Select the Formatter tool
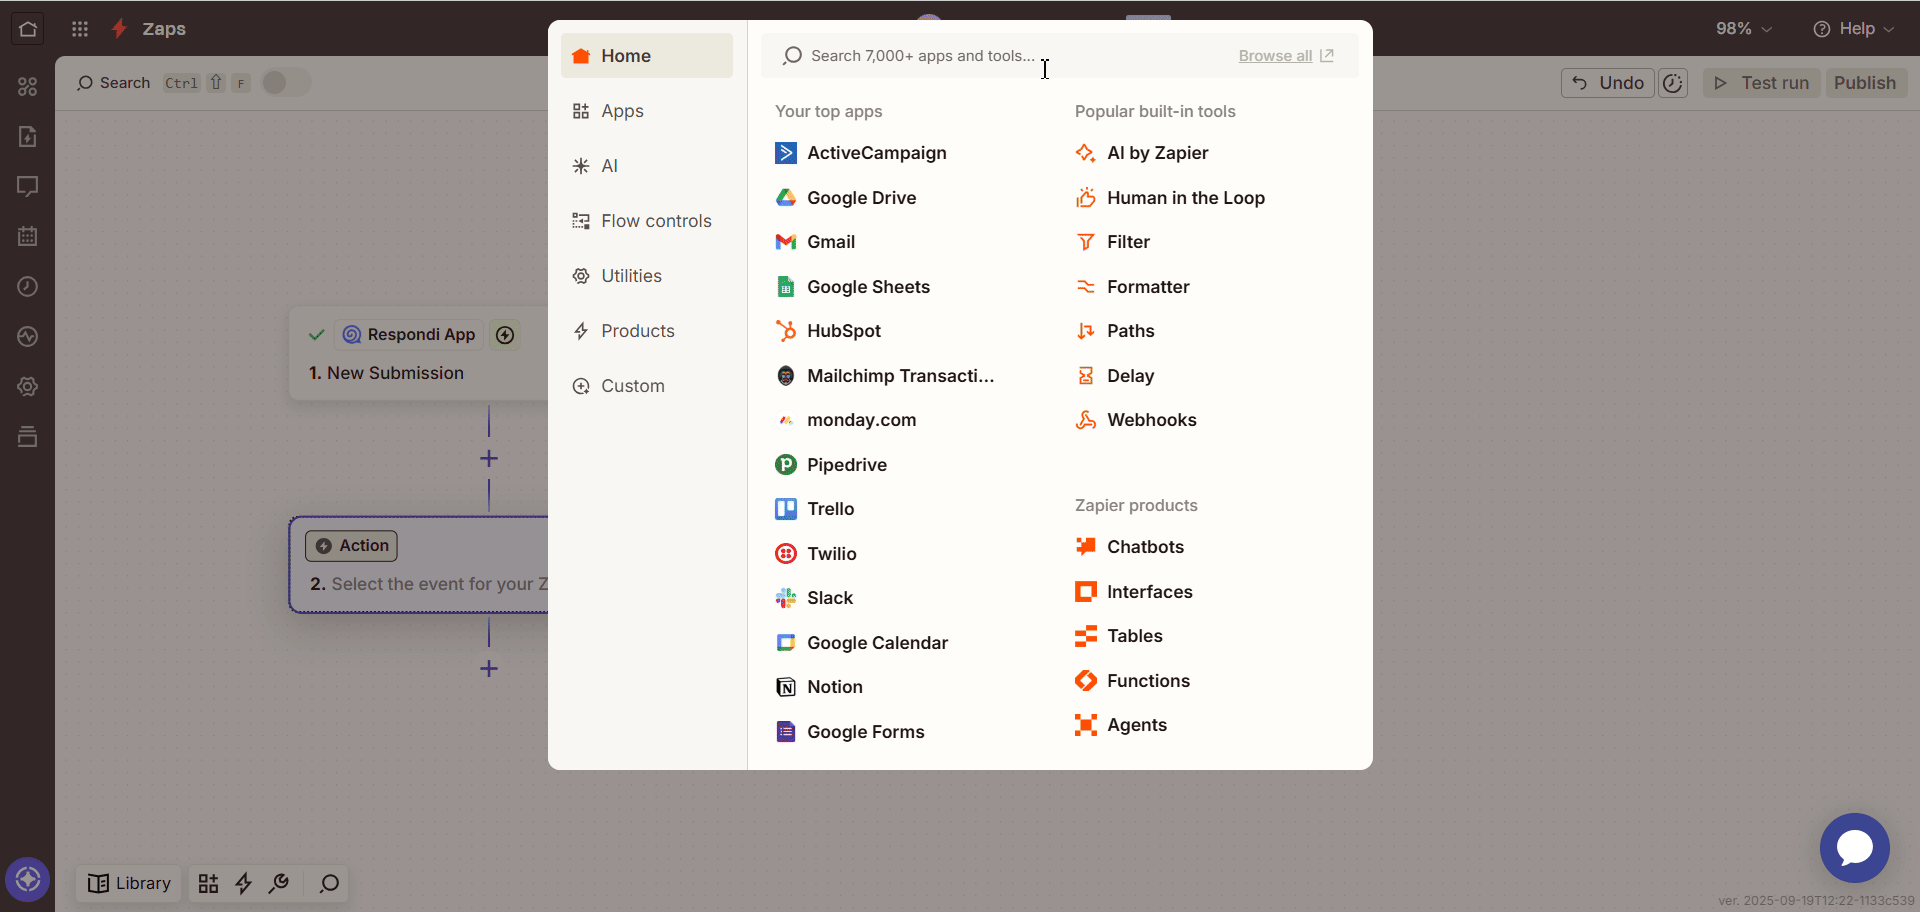This screenshot has width=1920, height=912. tap(1132, 287)
